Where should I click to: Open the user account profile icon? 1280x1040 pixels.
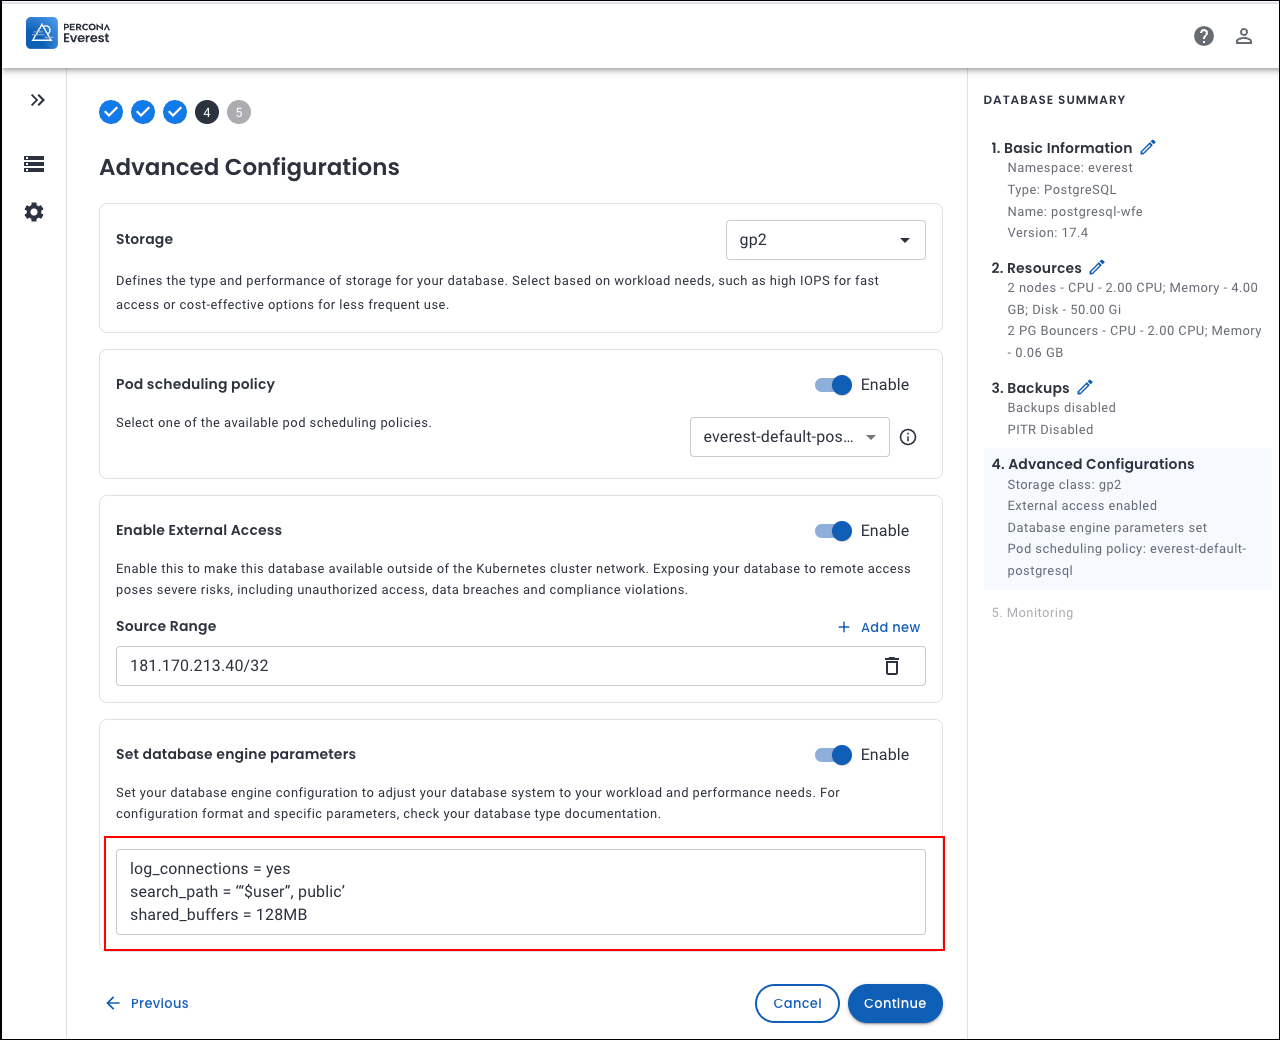[x=1244, y=36]
